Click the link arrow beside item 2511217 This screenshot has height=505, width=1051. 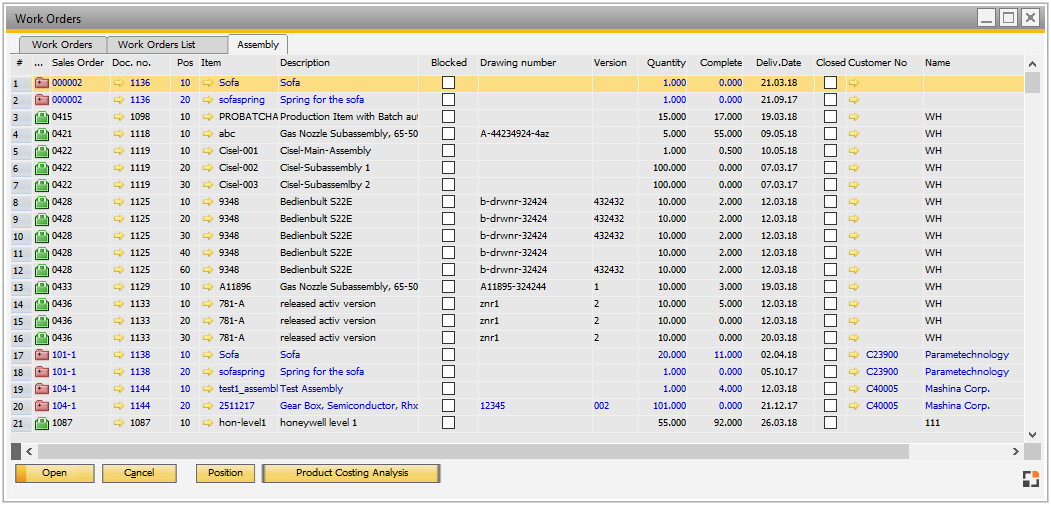tap(208, 406)
